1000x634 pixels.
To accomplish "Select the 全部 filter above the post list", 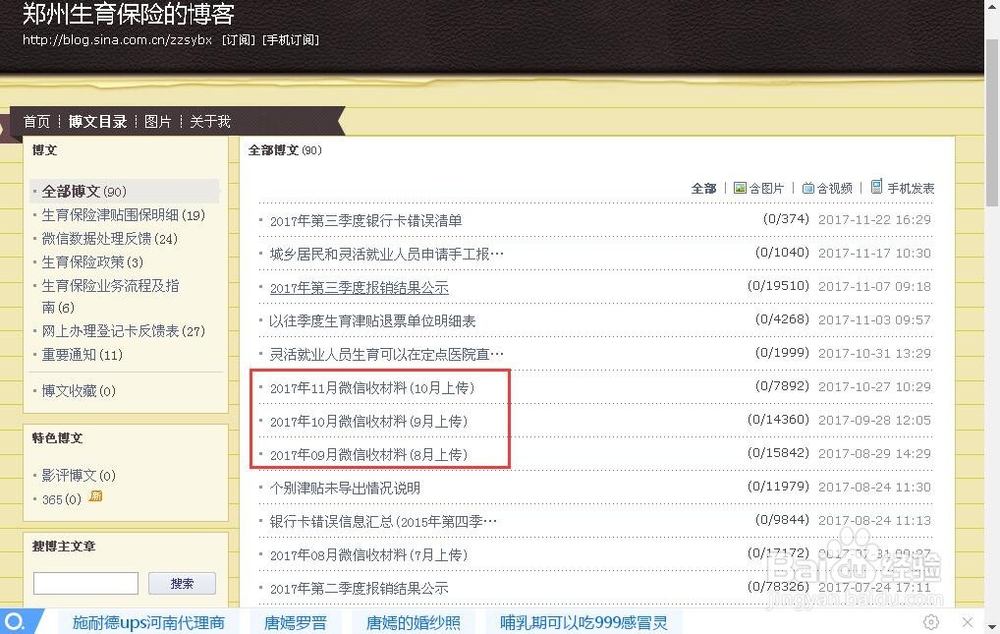I will coord(704,188).
